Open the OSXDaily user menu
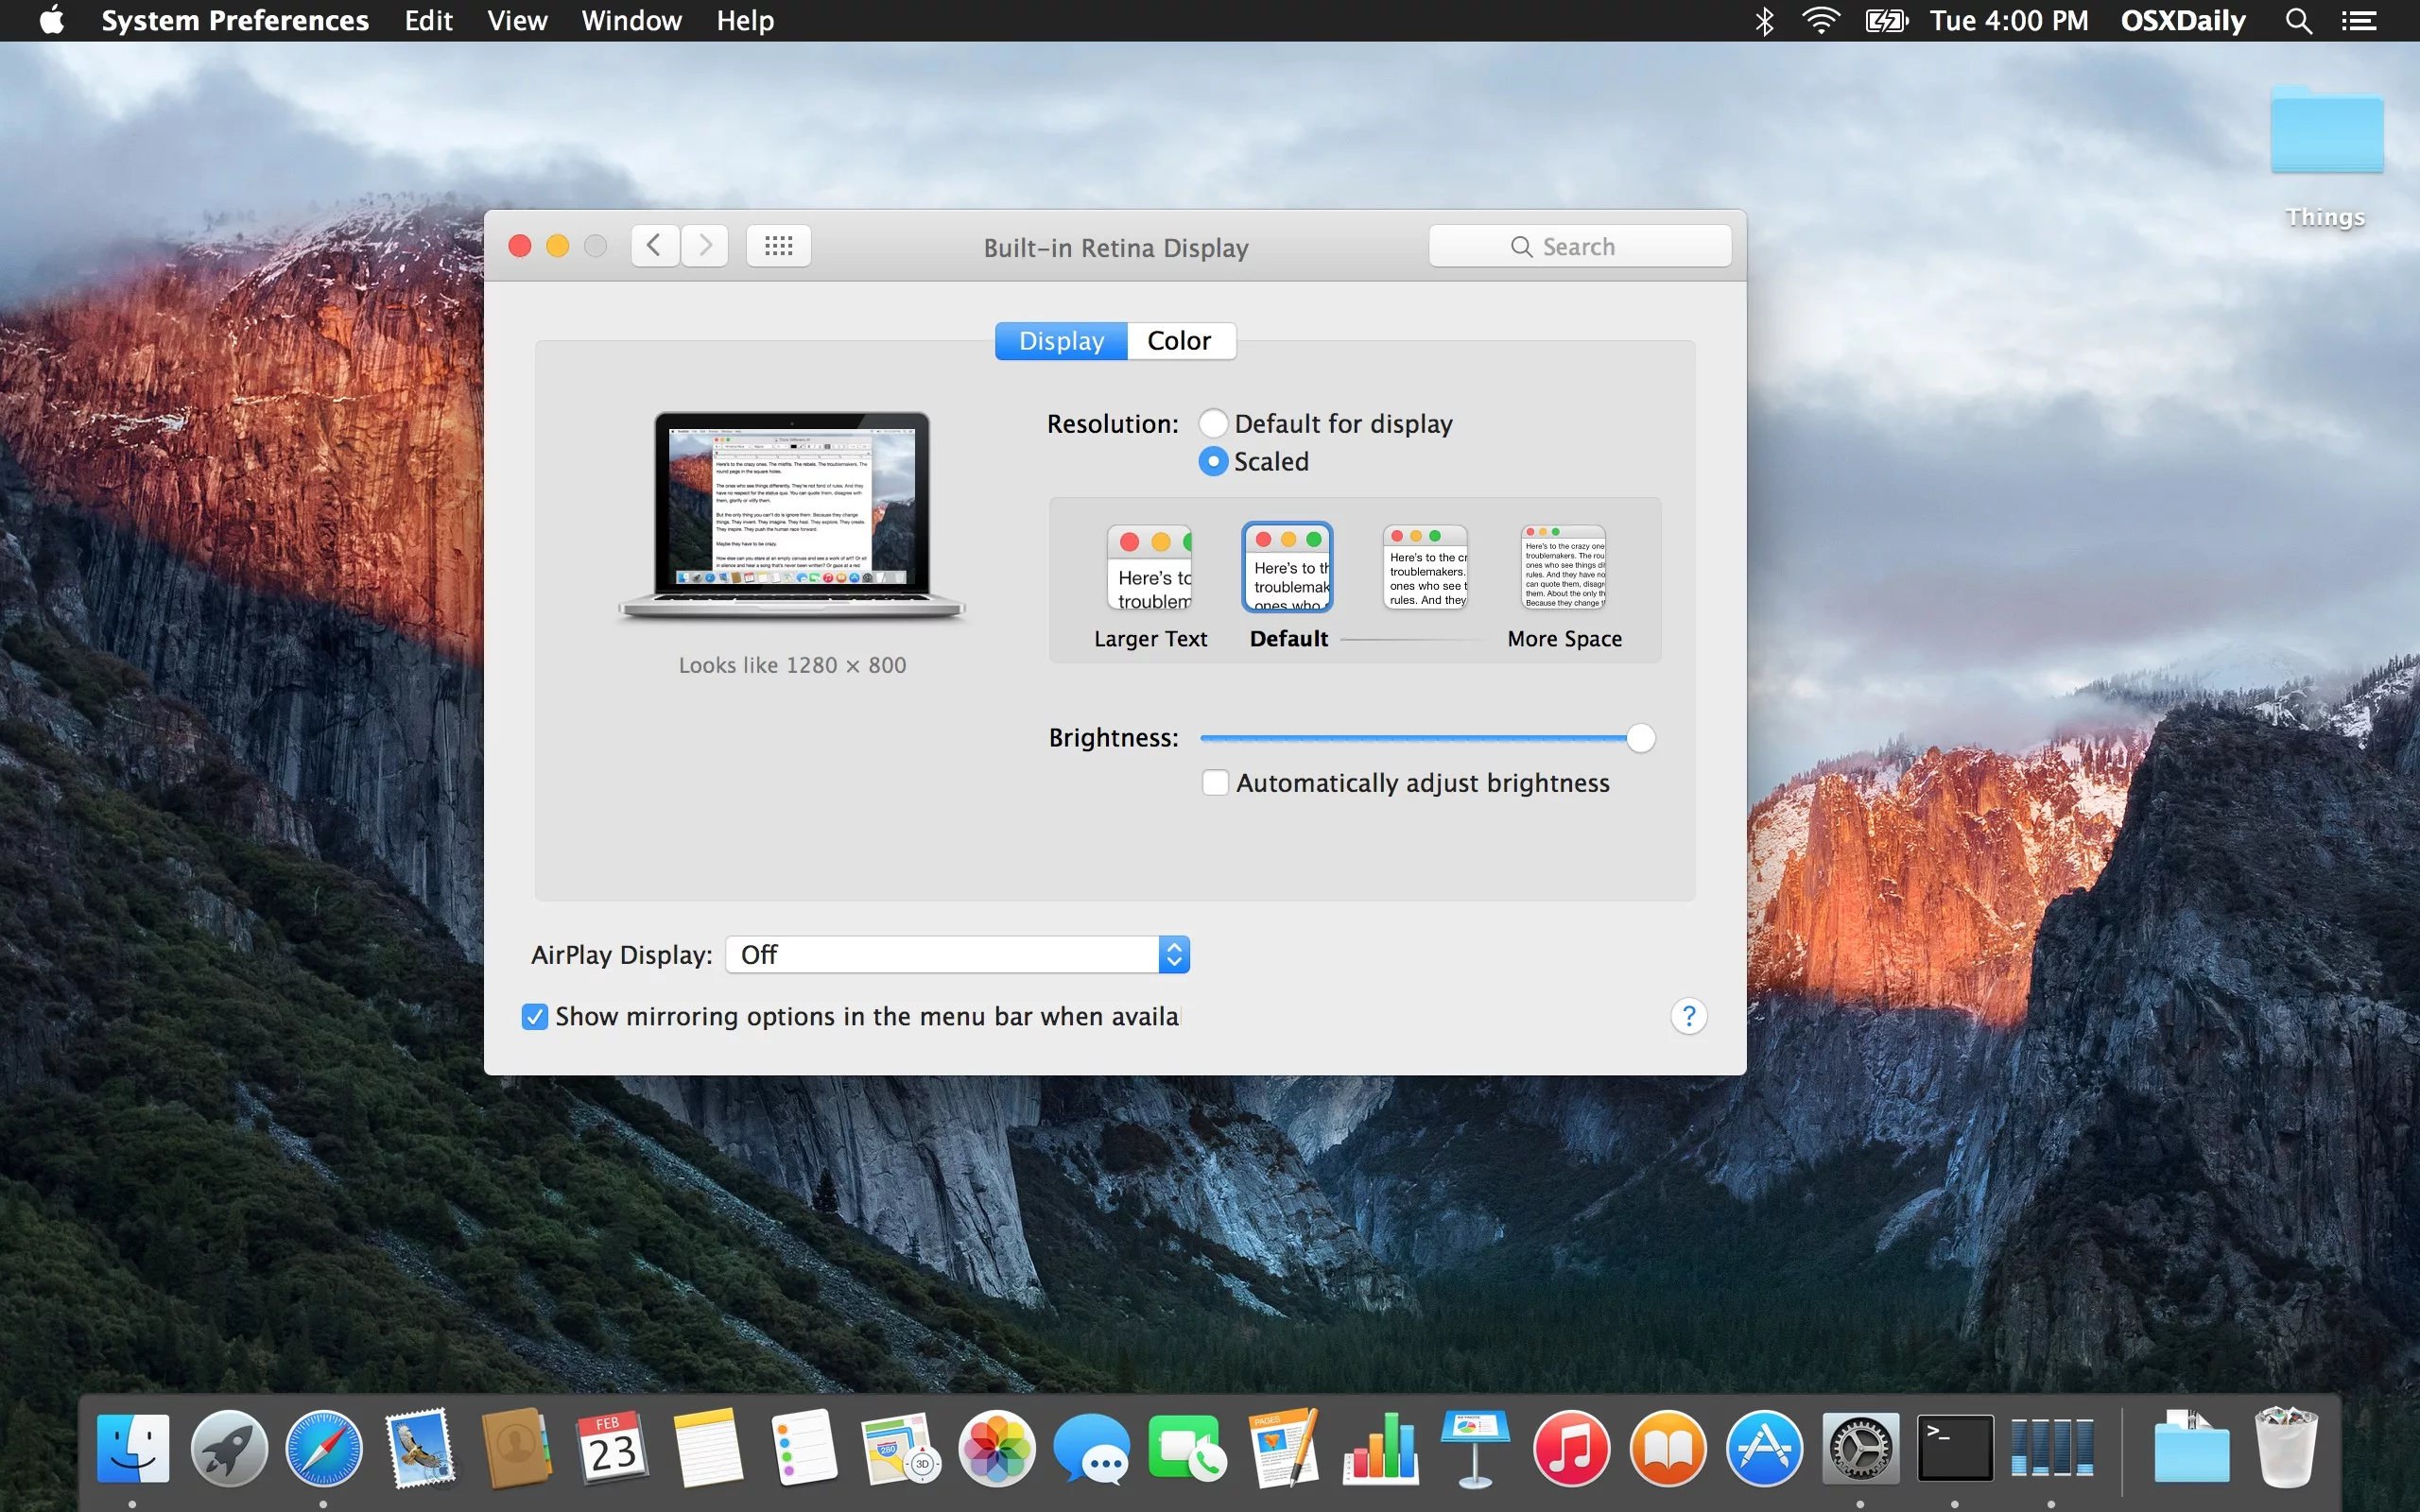2420x1512 pixels. pyautogui.click(x=2183, y=21)
